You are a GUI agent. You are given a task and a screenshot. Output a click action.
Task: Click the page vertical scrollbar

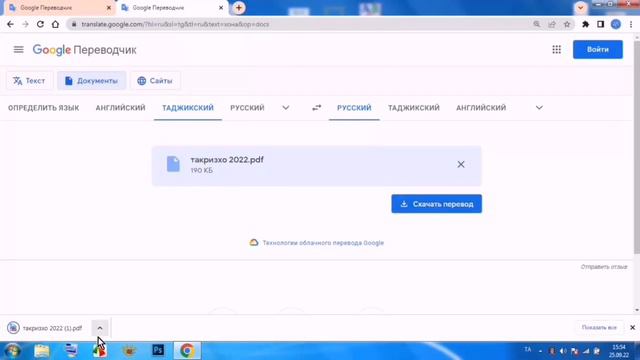[637, 147]
